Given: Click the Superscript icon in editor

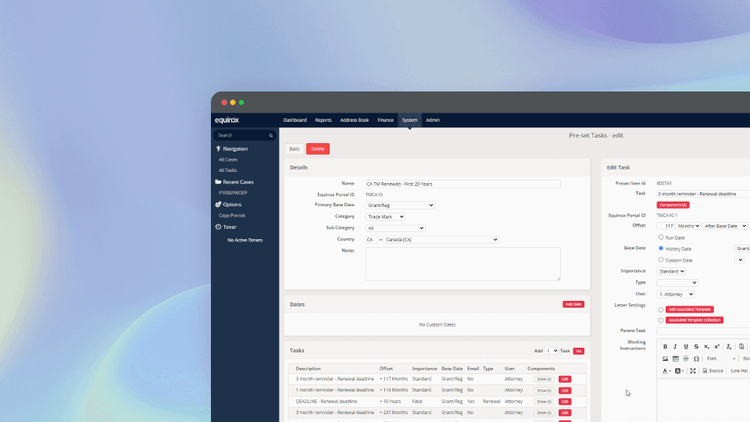Looking at the screenshot, I should point(717,346).
